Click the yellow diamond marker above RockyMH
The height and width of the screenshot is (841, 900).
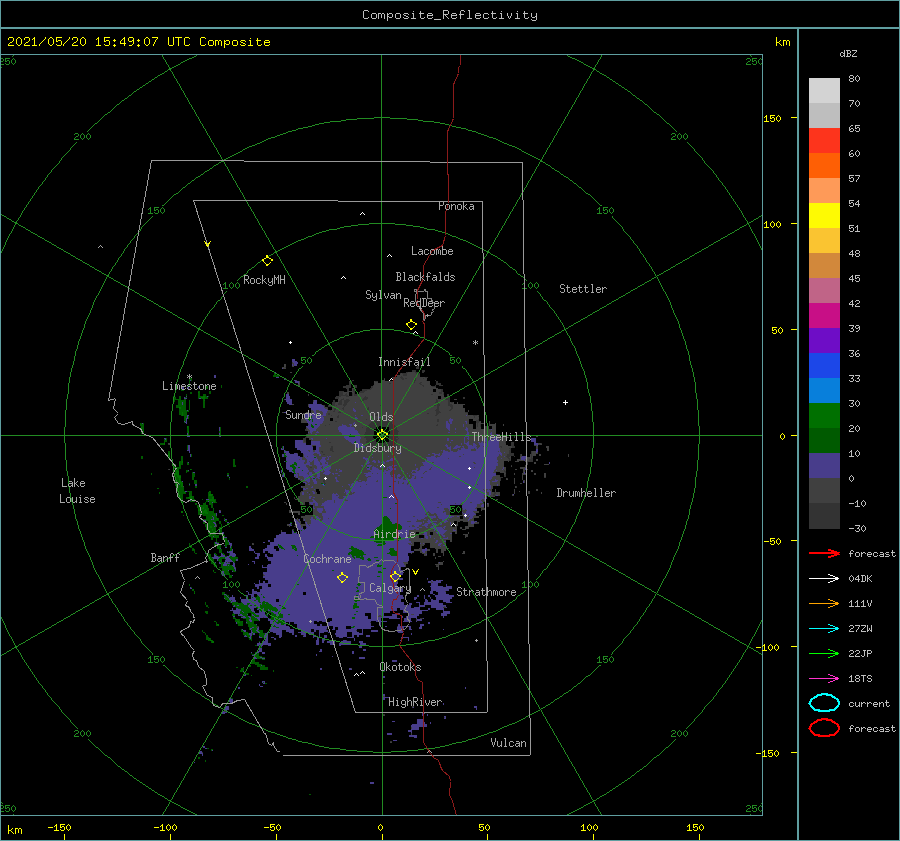point(267,261)
